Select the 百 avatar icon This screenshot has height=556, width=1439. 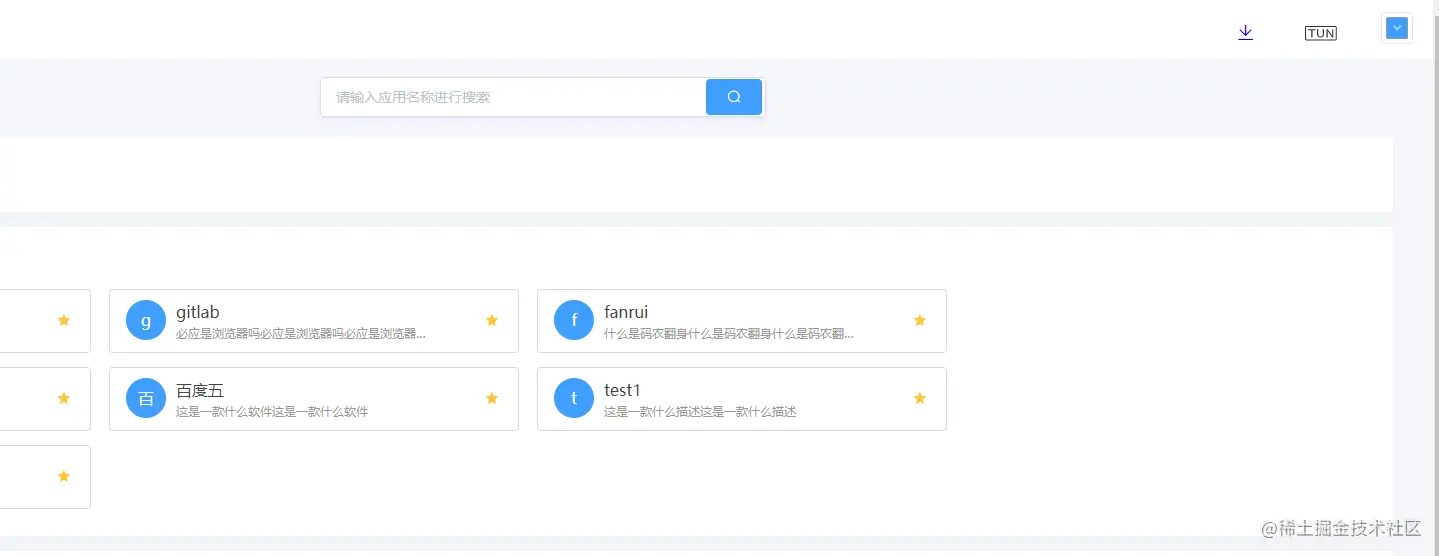[146, 398]
